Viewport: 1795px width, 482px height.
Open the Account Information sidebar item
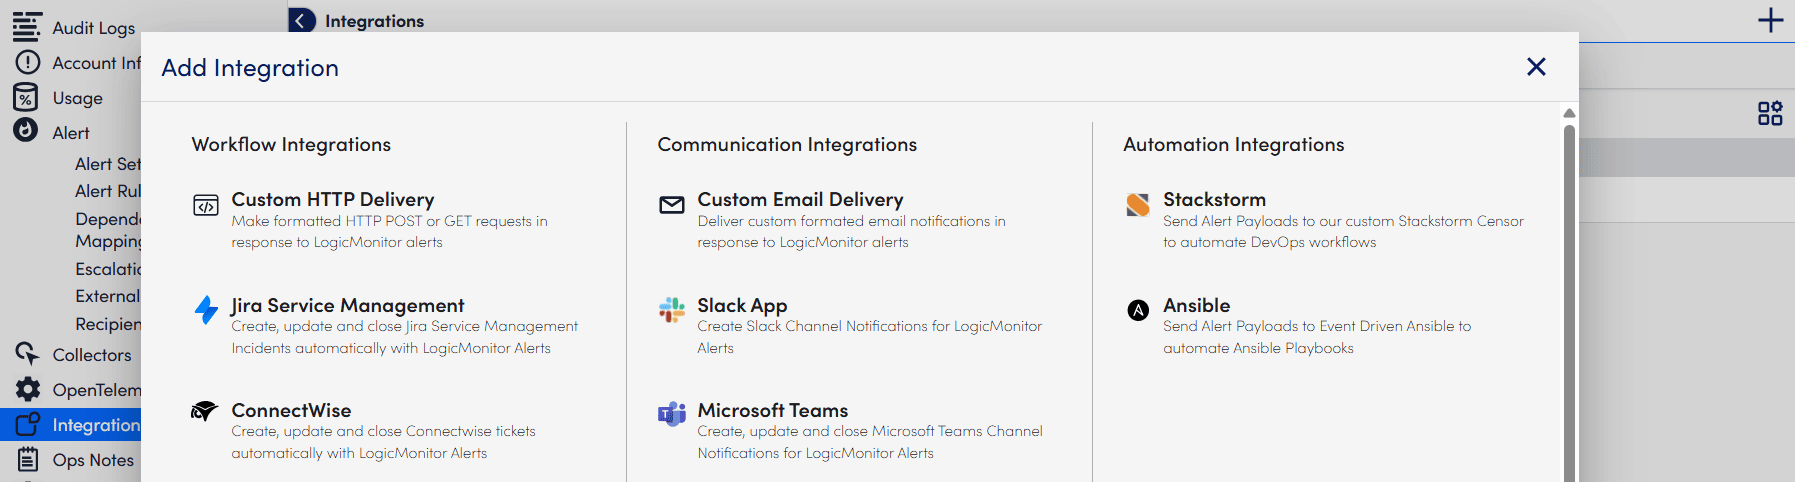tap(96, 63)
